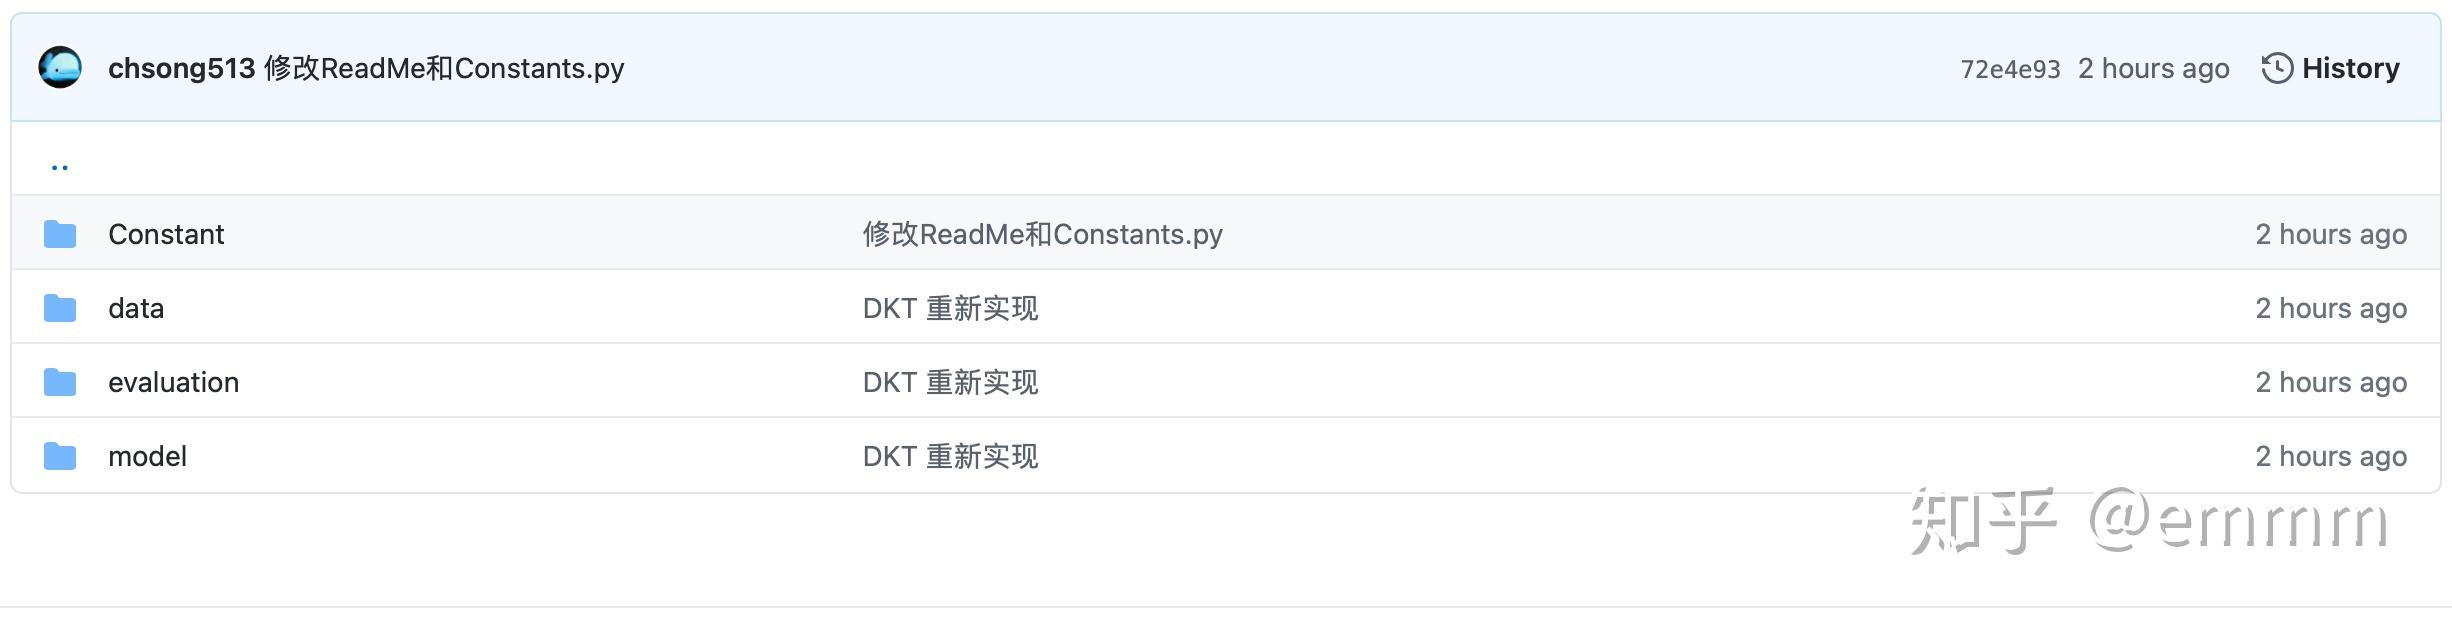Click 'DKT 重新实现' next to evaluation
Image resolution: width=2452 pixels, height=620 pixels.
point(949,381)
